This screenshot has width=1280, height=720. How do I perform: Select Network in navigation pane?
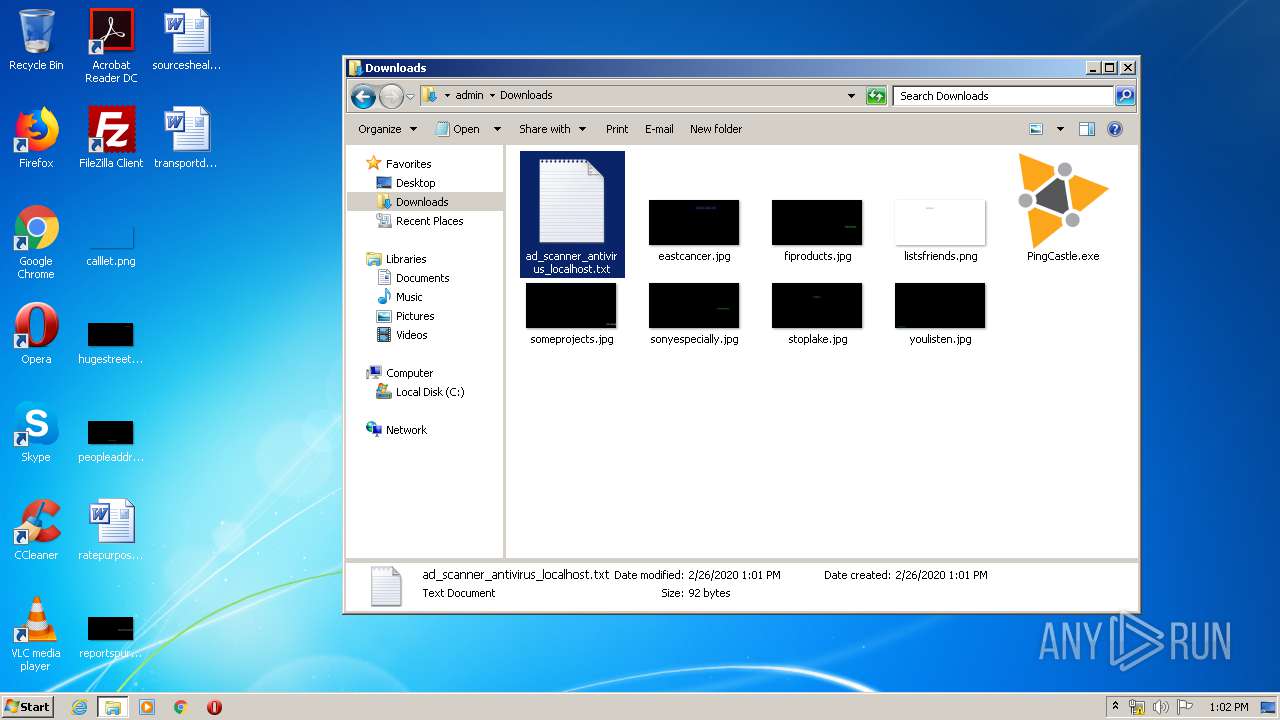[x=406, y=430]
